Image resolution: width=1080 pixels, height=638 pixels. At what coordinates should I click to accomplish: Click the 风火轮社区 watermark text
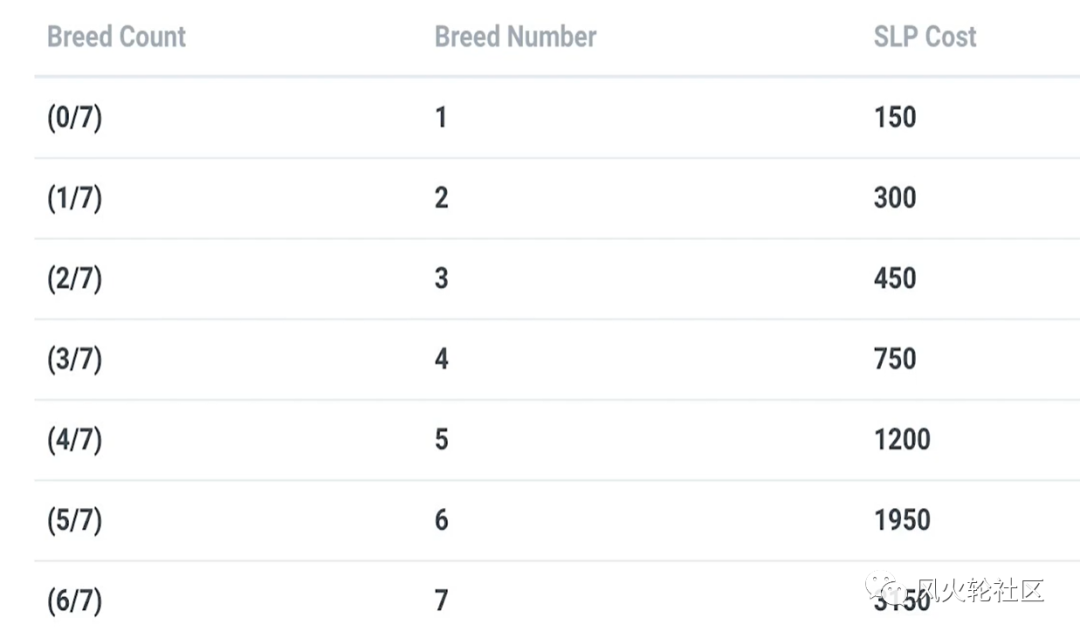[x=982, y=590]
